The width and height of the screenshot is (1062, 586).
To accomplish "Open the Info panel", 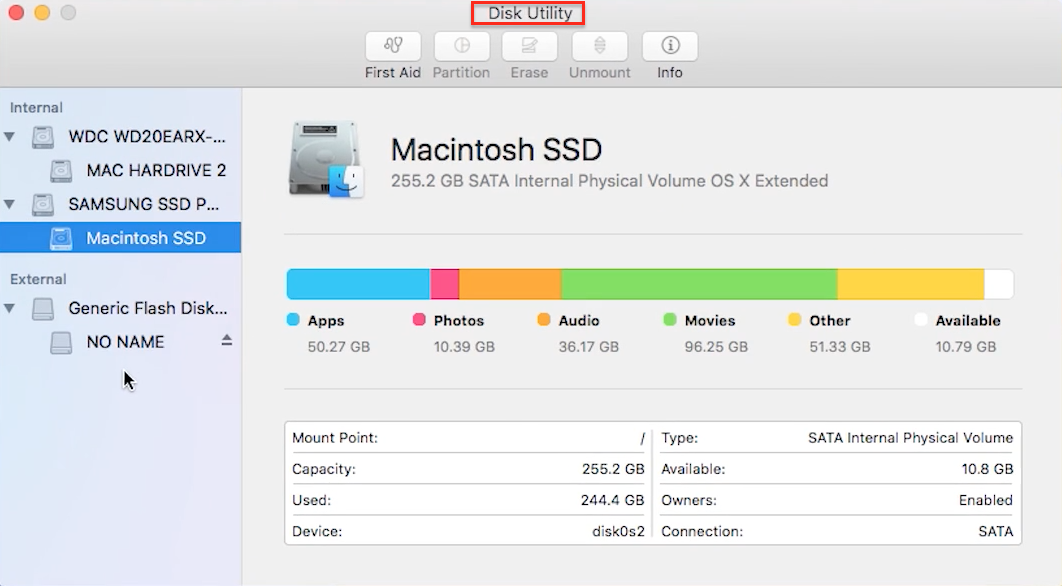I will point(669,53).
